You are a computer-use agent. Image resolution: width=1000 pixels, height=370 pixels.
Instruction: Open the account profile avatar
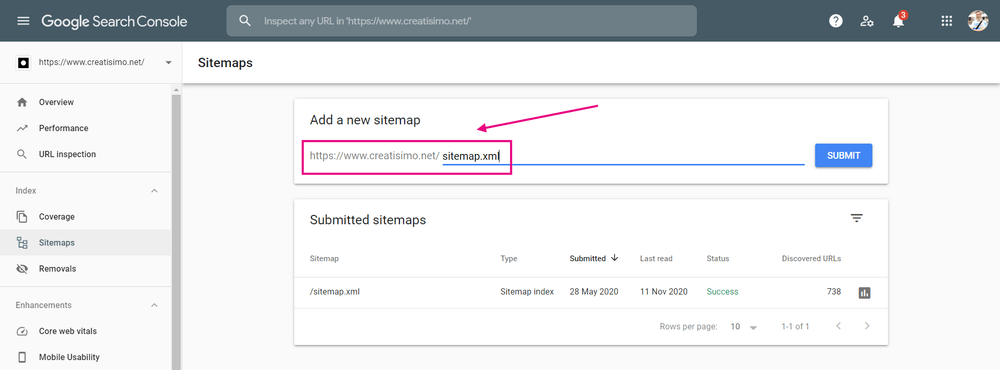(x=978, y=21)
